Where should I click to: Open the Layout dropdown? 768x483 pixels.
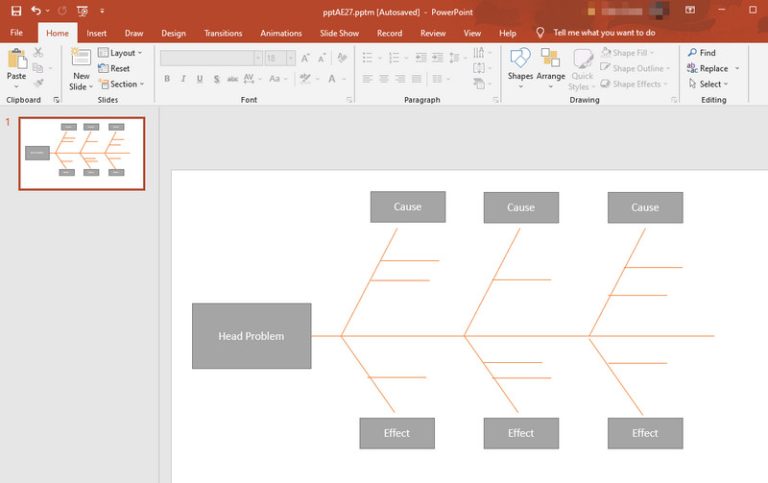[120, 53]
